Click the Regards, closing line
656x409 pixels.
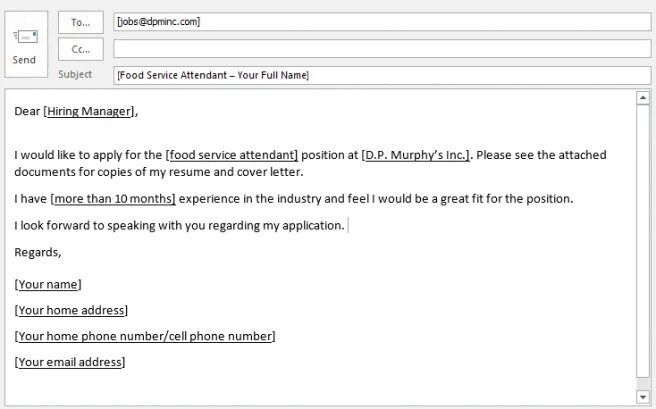[x=38, y=252]
